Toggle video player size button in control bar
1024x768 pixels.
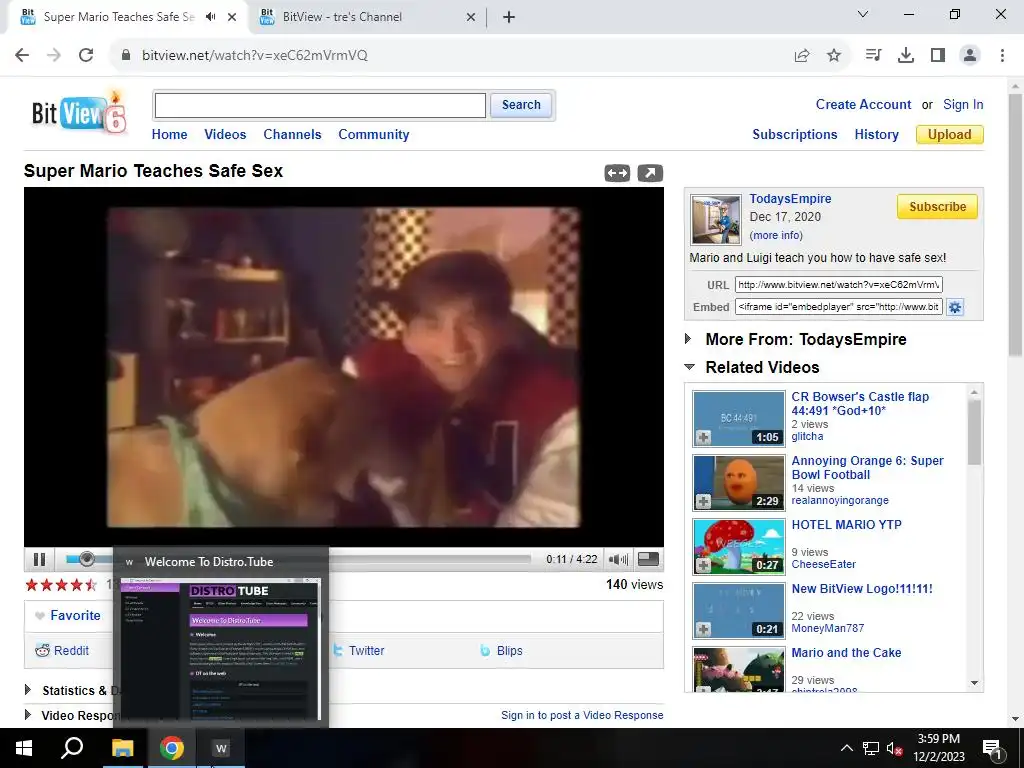[x=648, y=559]
